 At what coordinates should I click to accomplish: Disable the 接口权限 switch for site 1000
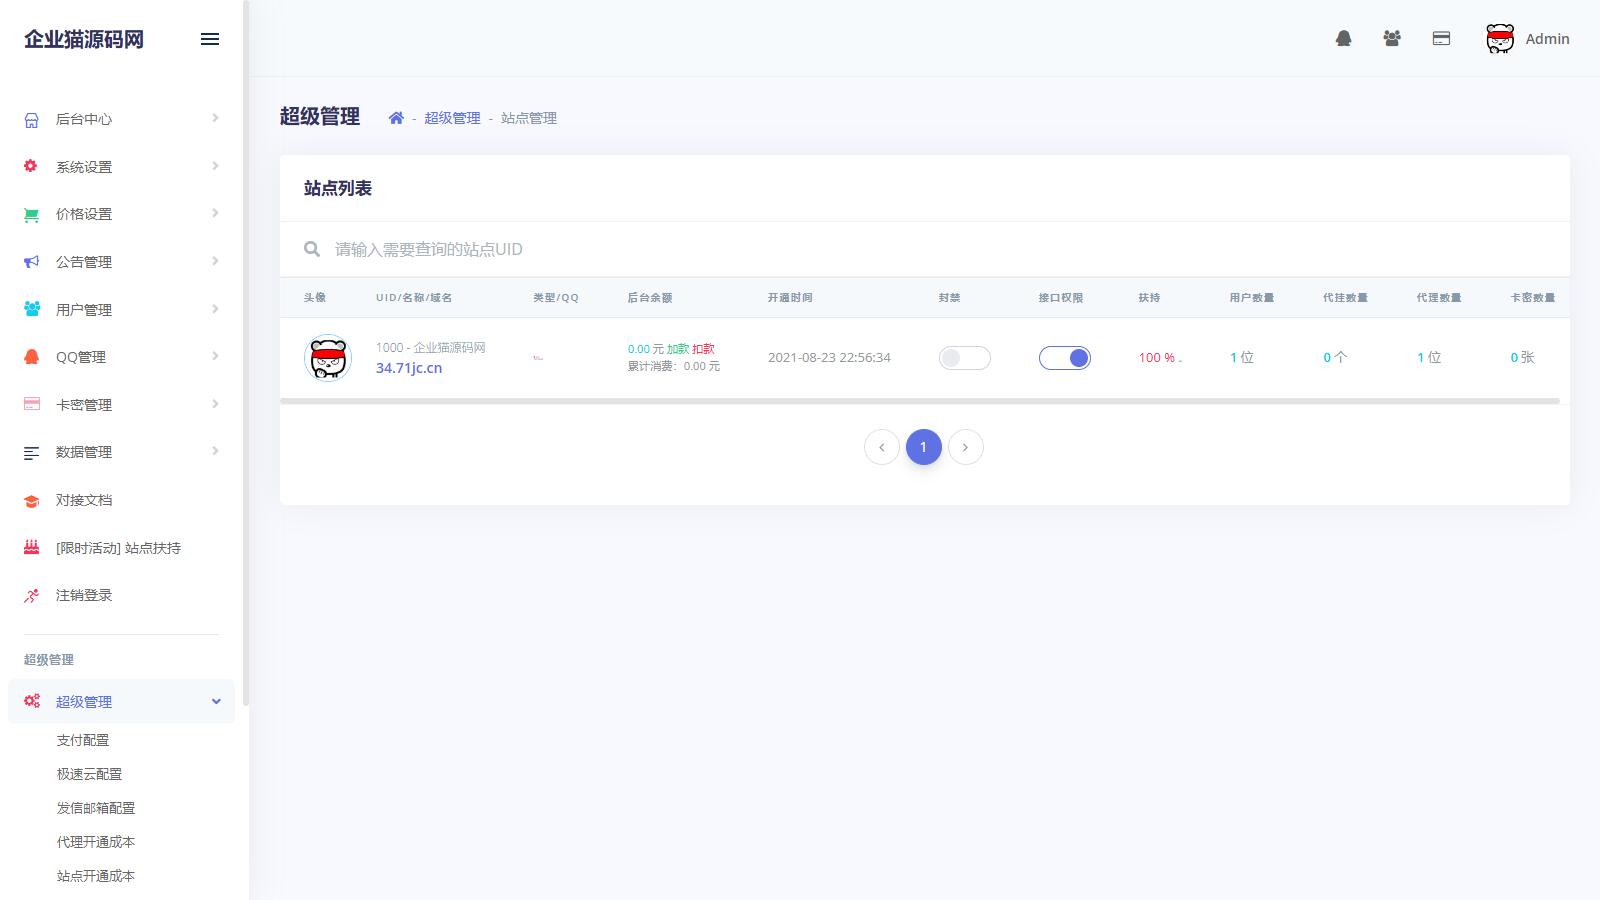(x=1064, y=358)
